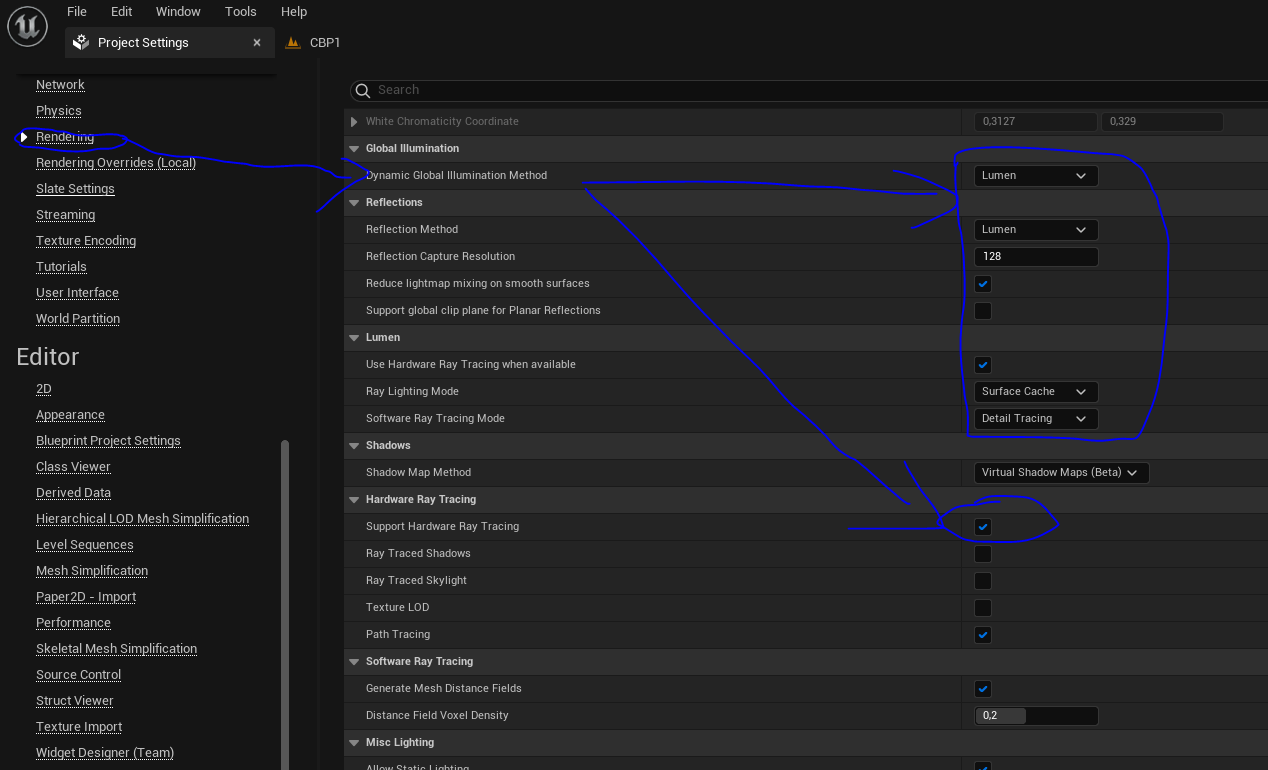Collapse the Lumen section

354,338
